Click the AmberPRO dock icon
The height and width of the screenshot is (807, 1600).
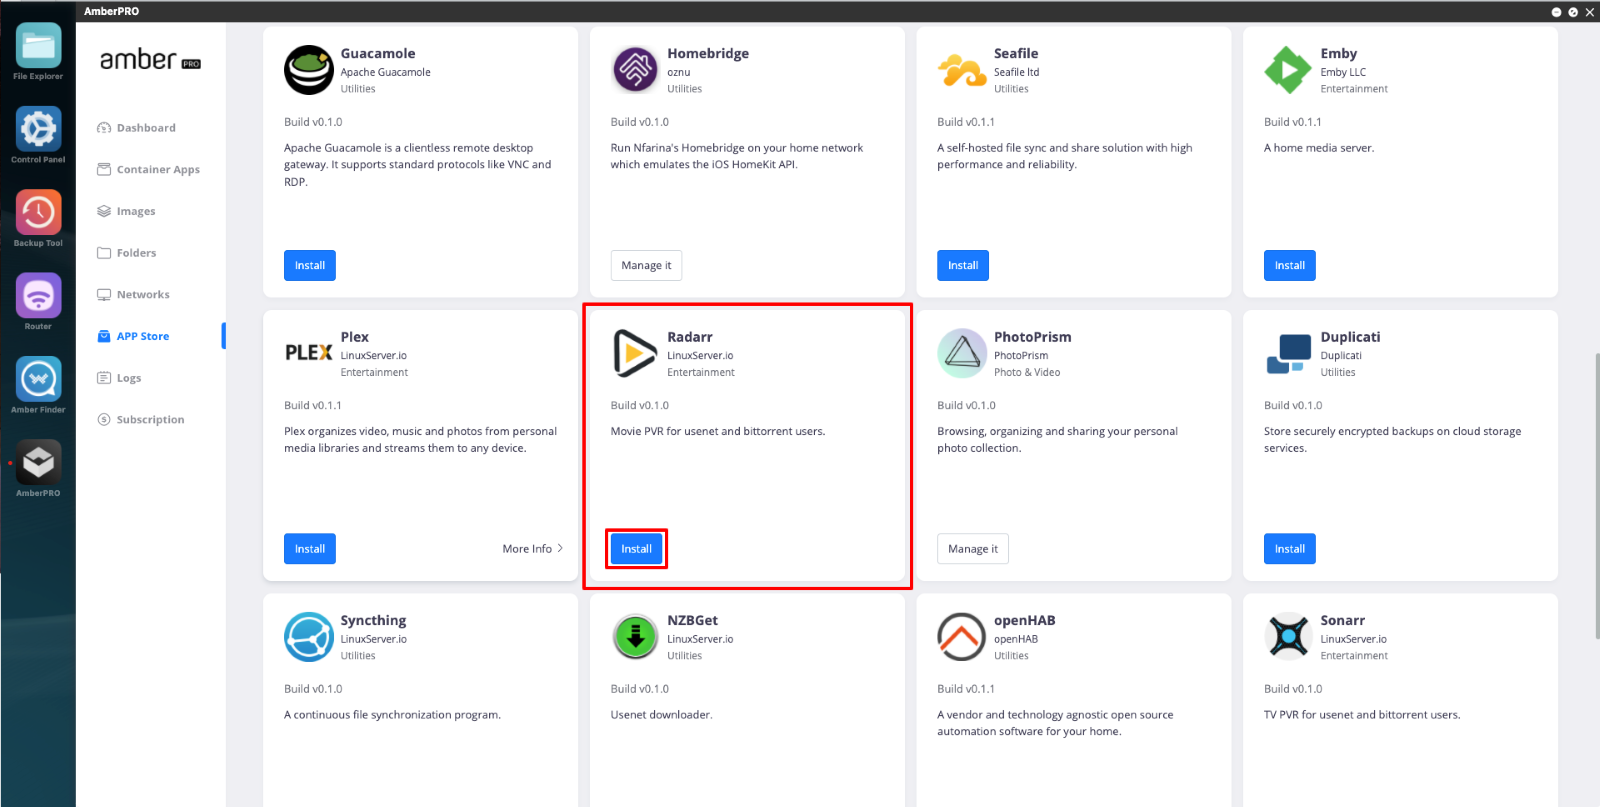[38, 462]
